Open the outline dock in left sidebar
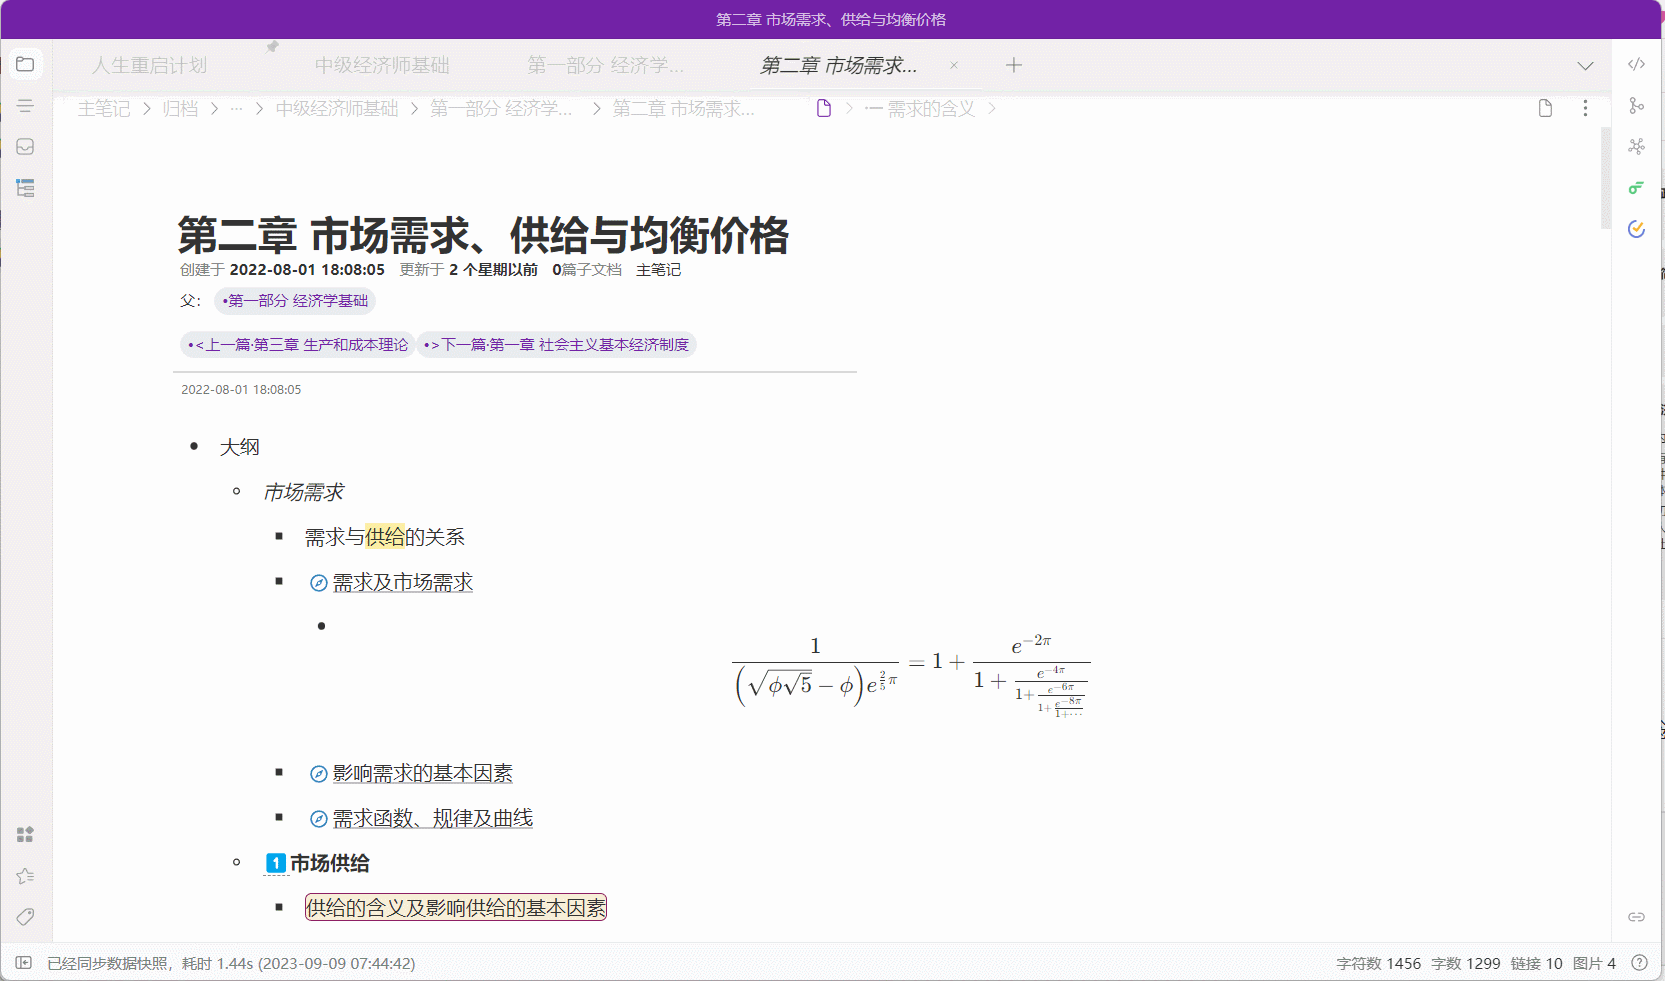The height and width of the screenshot is (981, 1665). pos(25,105)
